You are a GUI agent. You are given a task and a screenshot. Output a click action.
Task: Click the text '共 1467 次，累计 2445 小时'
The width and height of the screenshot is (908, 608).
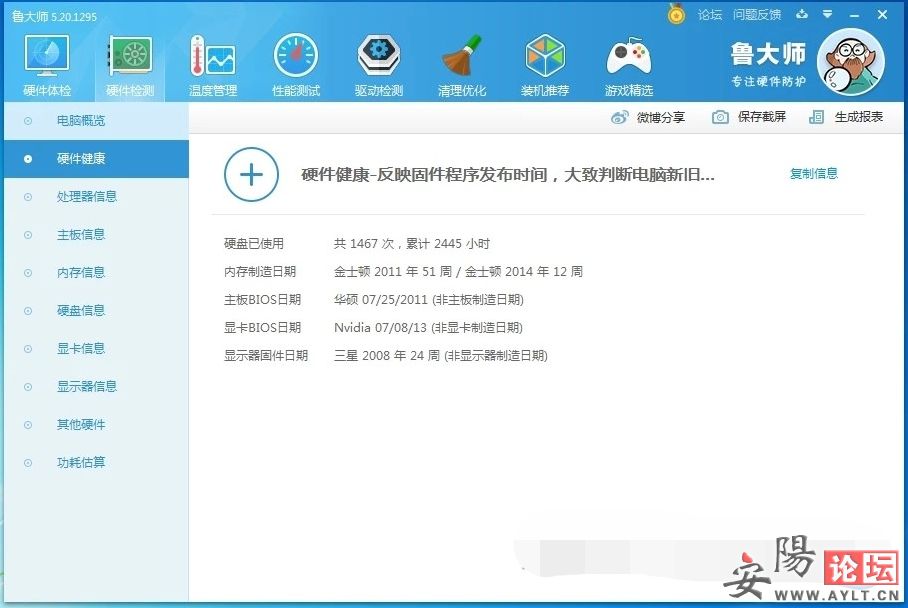click(412, 244)
